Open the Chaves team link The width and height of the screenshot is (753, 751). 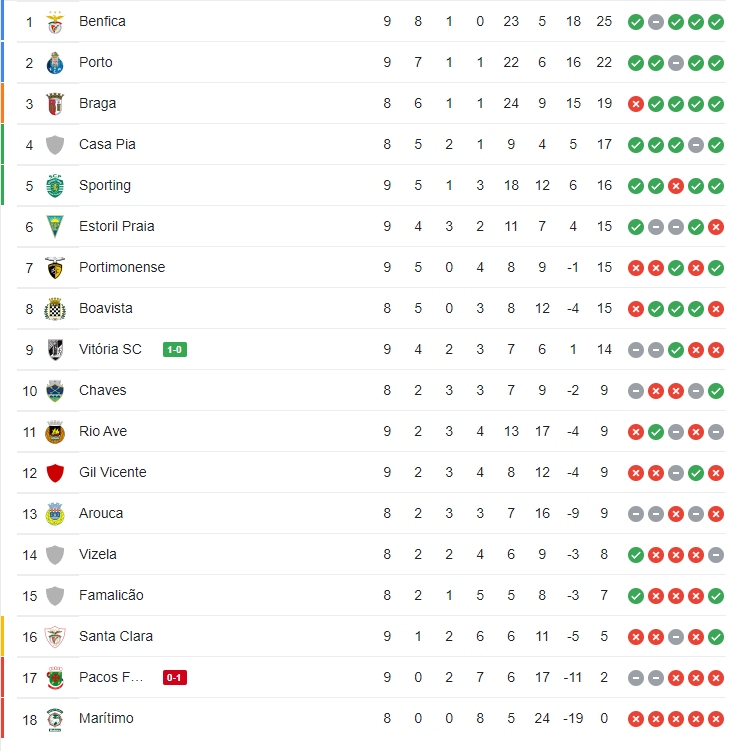point(103,390)
